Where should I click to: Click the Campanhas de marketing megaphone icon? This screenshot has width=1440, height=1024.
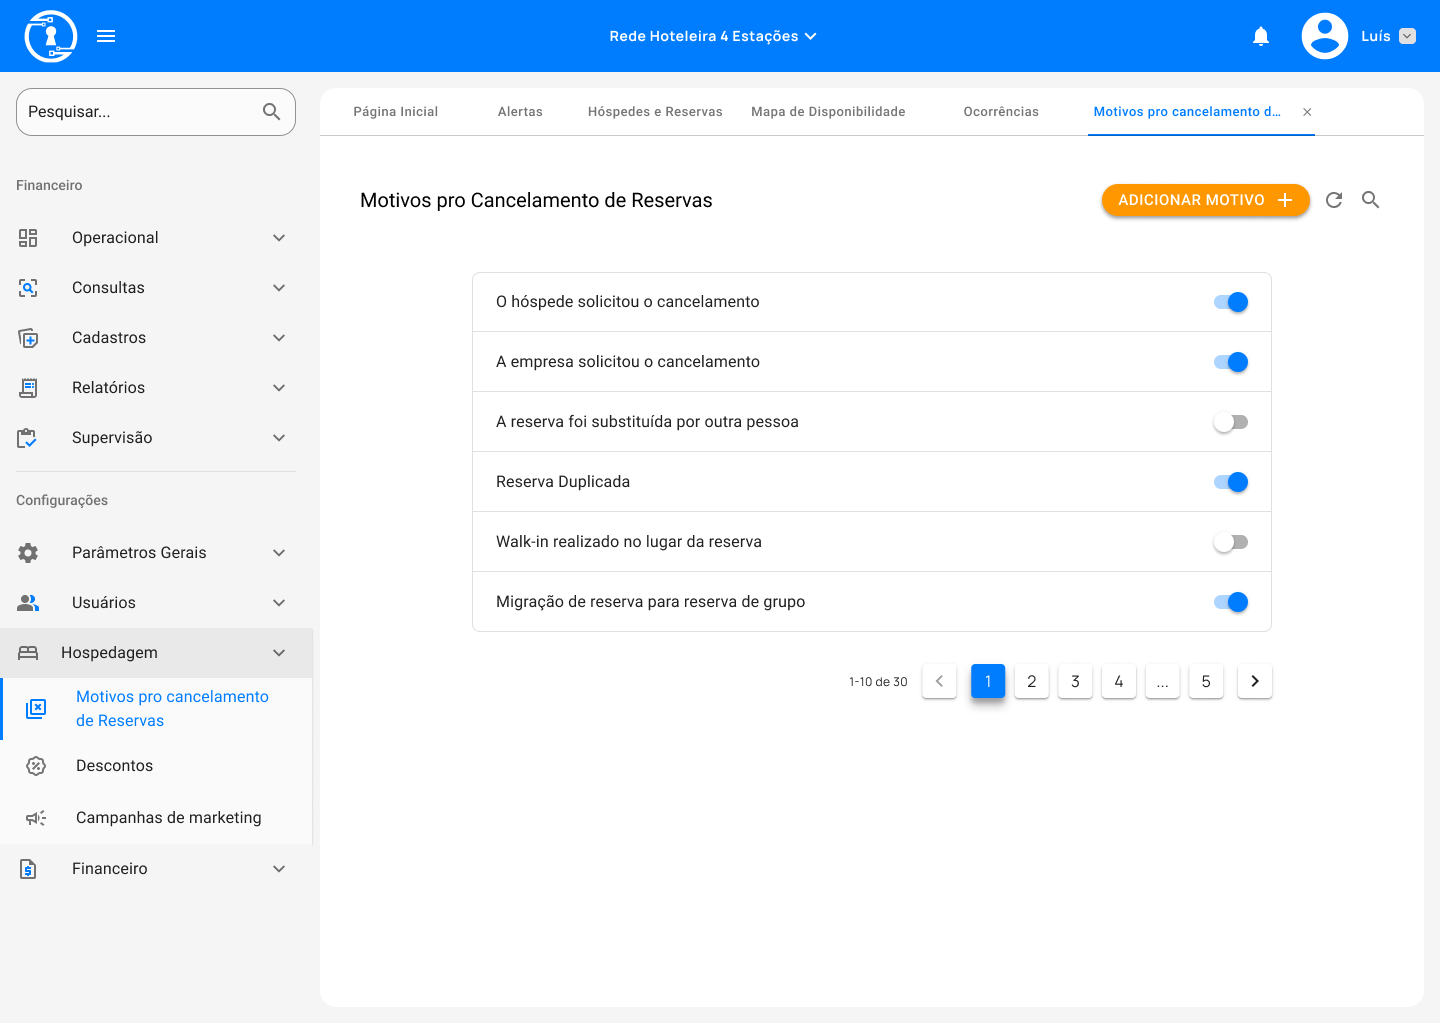click(36, 818)
